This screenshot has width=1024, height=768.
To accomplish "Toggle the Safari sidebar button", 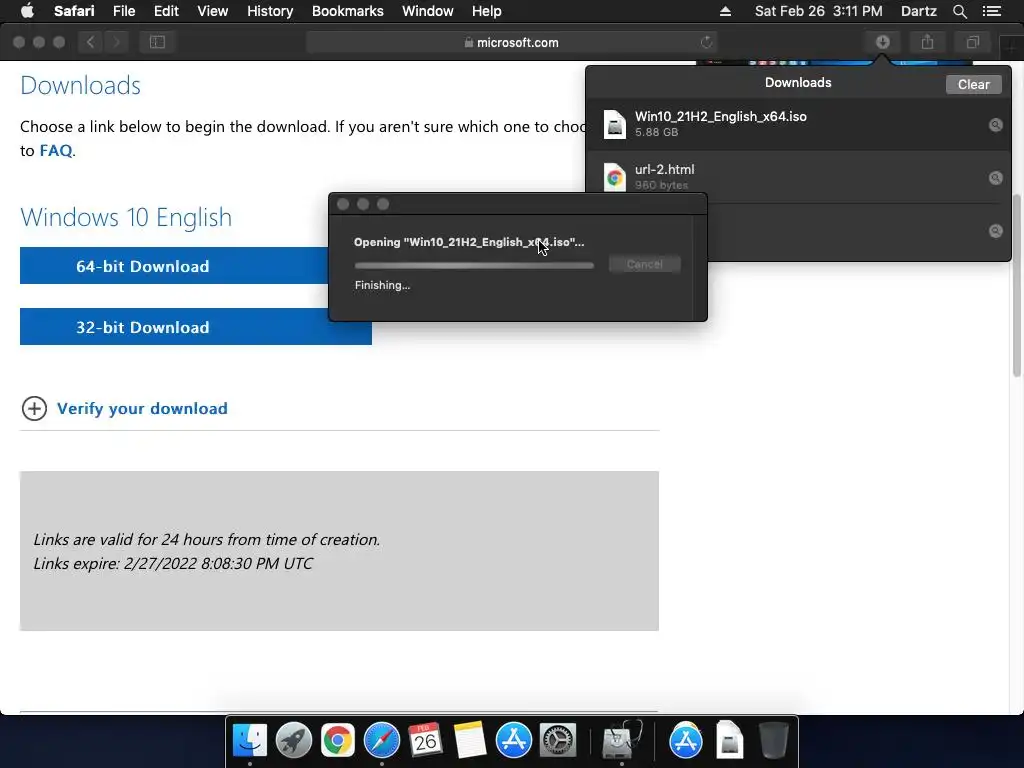I will 157,42.
